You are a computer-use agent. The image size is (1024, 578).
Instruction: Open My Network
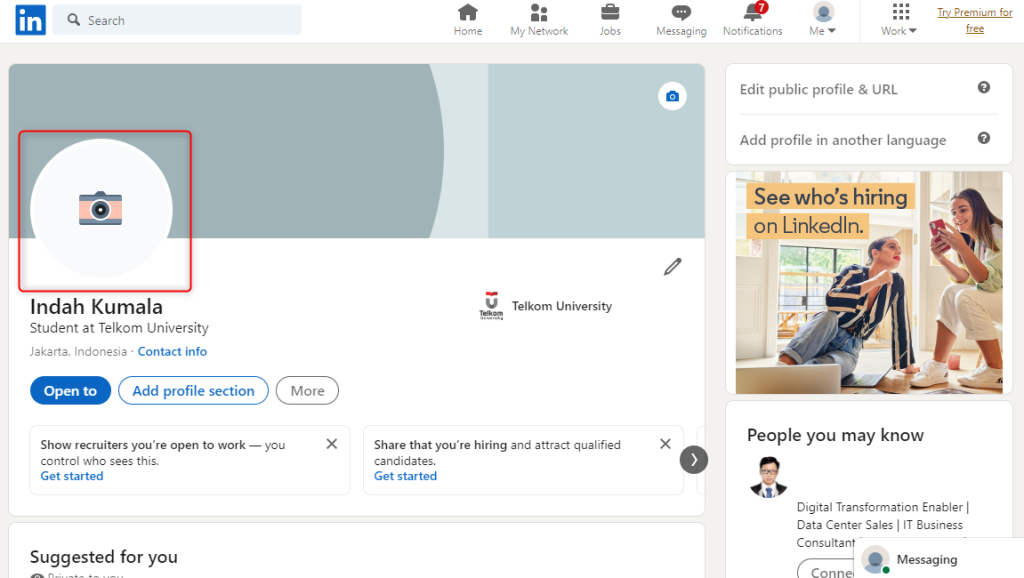539,20
